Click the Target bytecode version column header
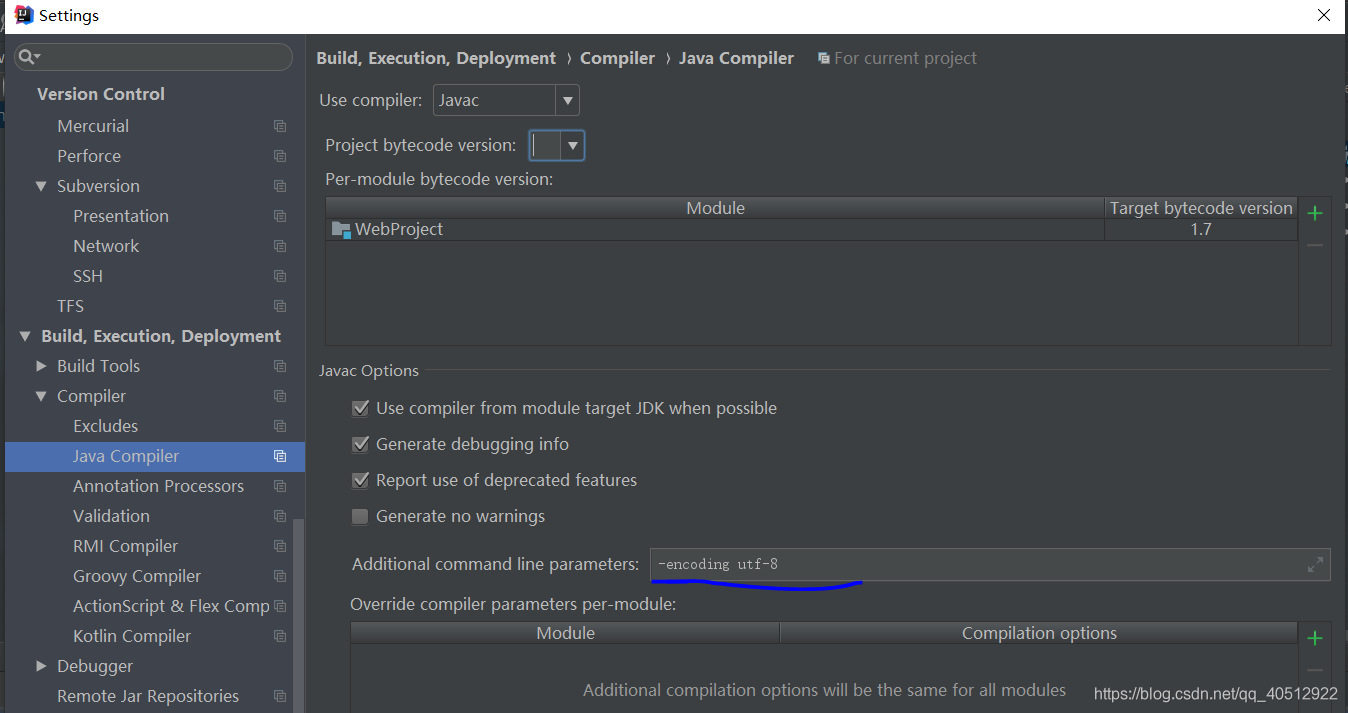 pos(1201,208)
